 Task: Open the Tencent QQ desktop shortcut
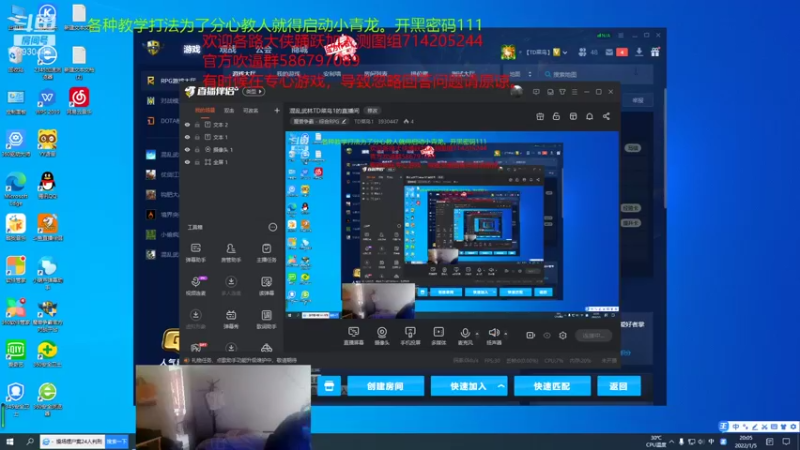tap(47, 186)
